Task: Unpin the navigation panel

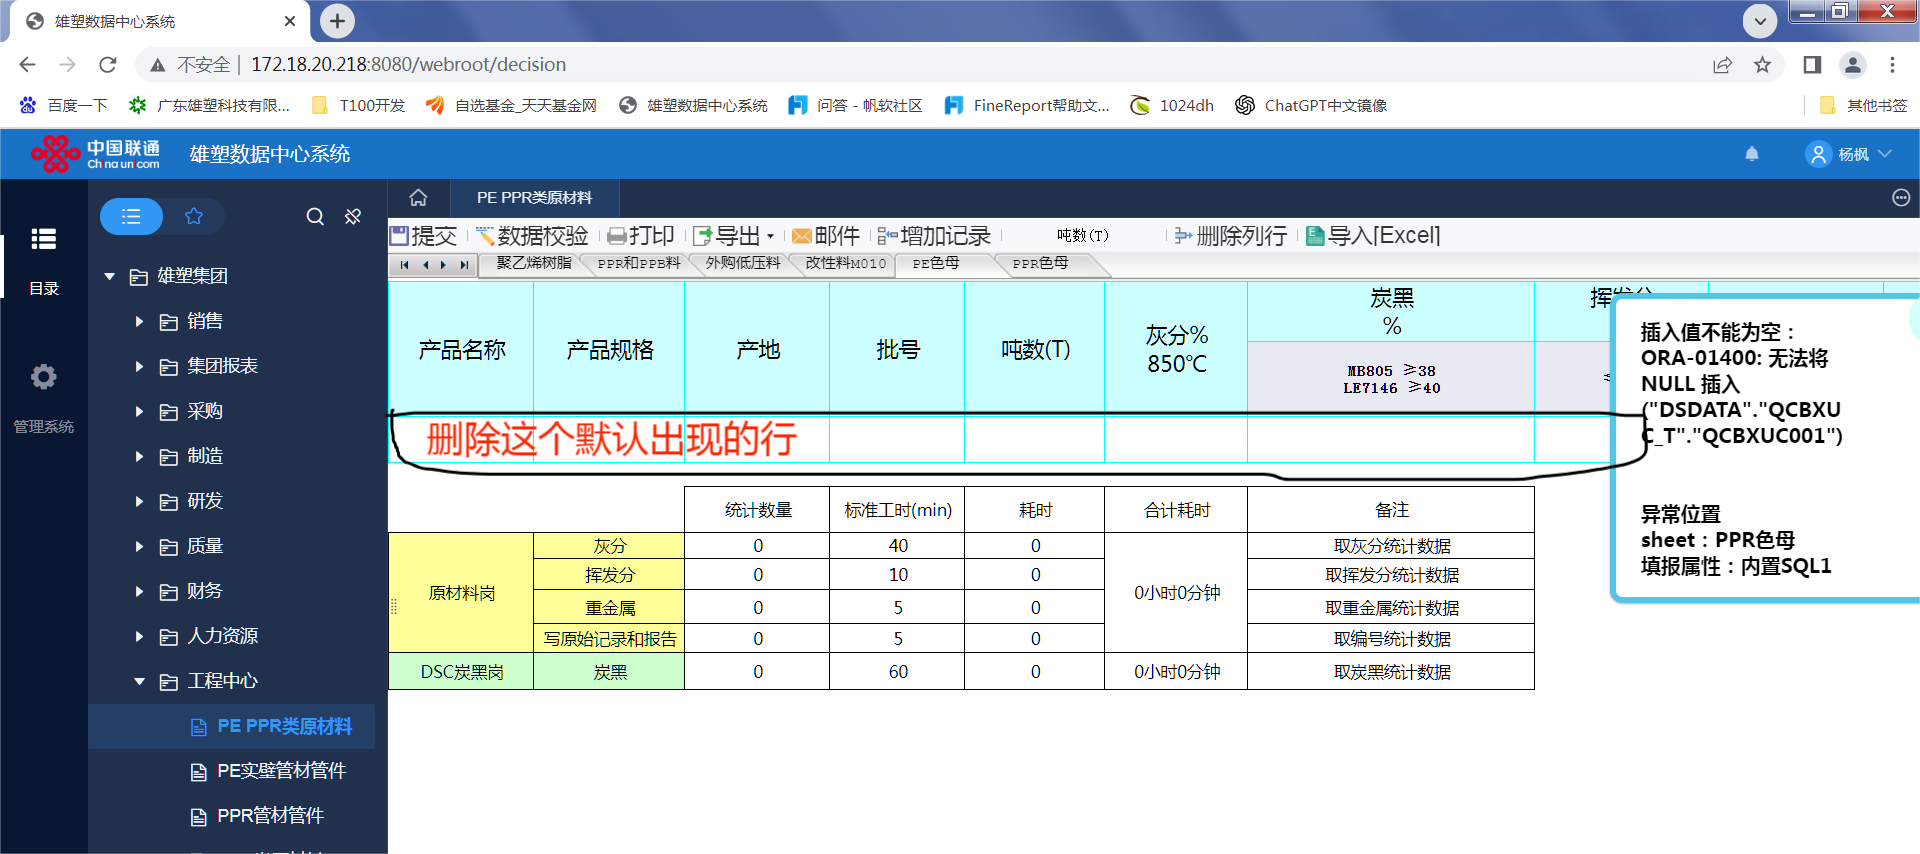Action: 353,216
